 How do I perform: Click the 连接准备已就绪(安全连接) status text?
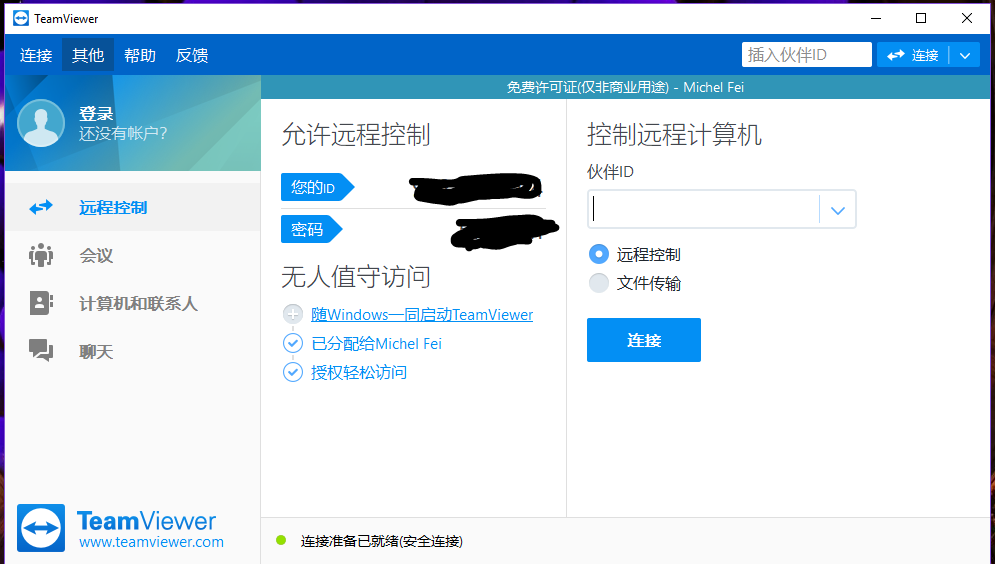click(x=381, y=541)
